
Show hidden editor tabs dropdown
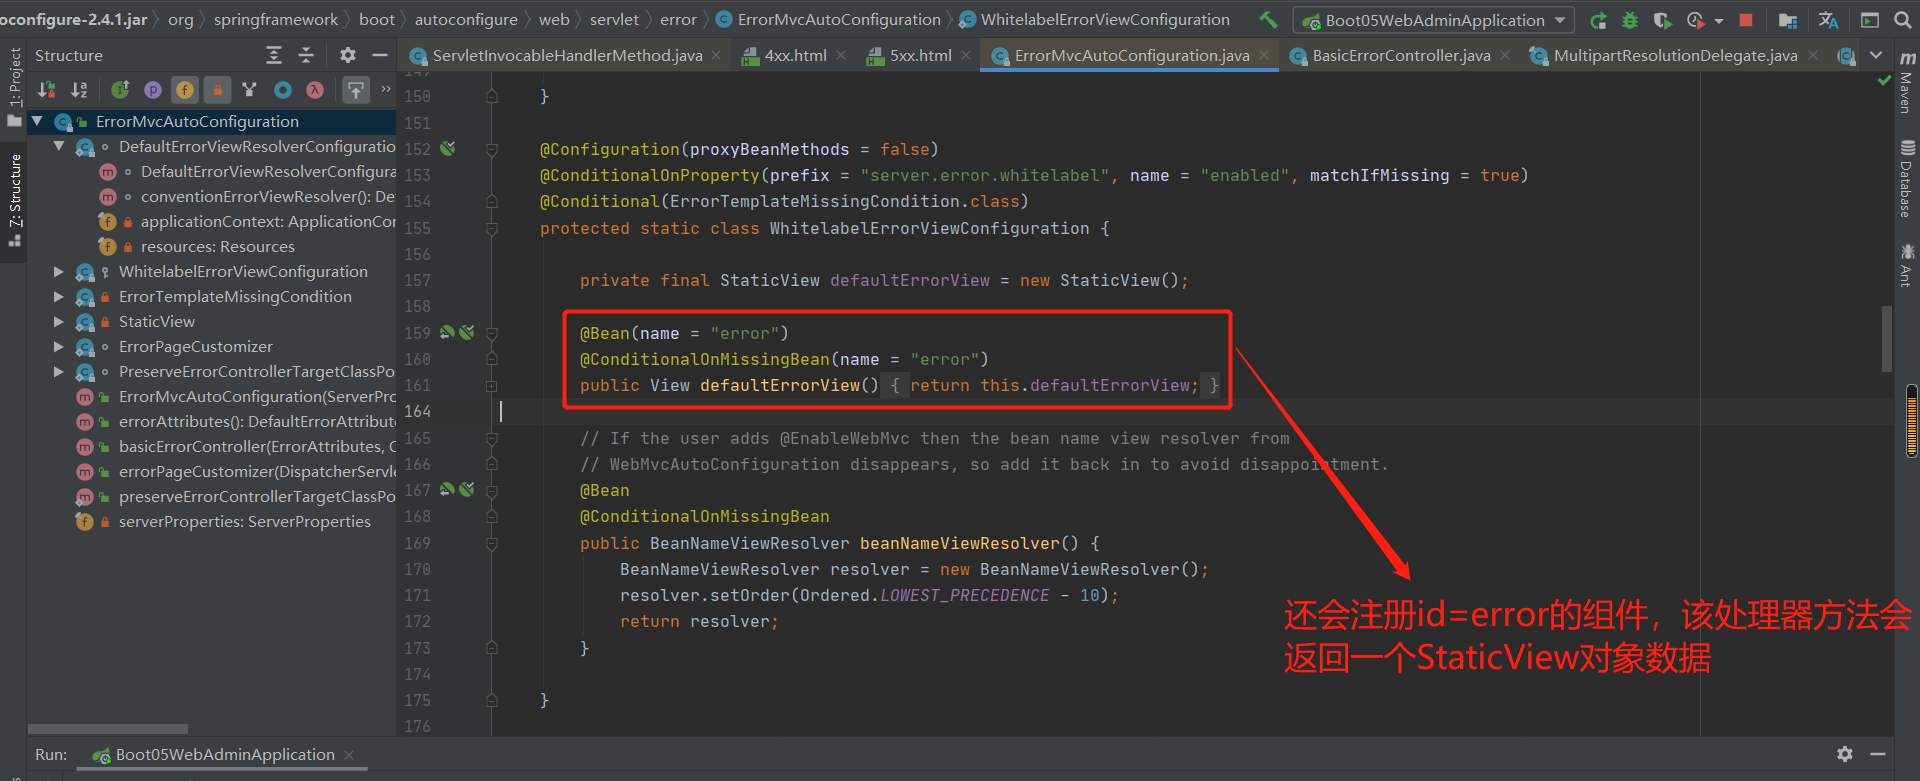pyautogui.click(x=1876, y=55)
